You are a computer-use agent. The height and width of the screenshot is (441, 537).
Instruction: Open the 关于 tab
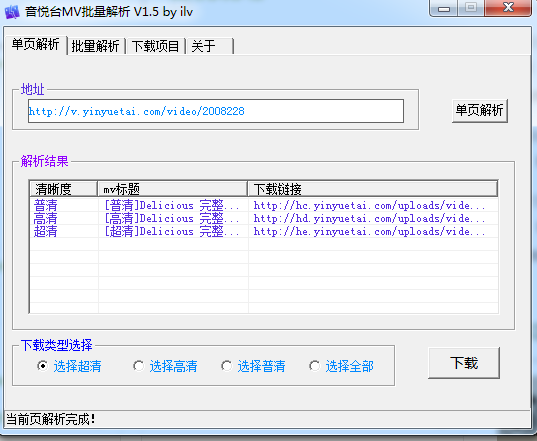pos(210,46)
